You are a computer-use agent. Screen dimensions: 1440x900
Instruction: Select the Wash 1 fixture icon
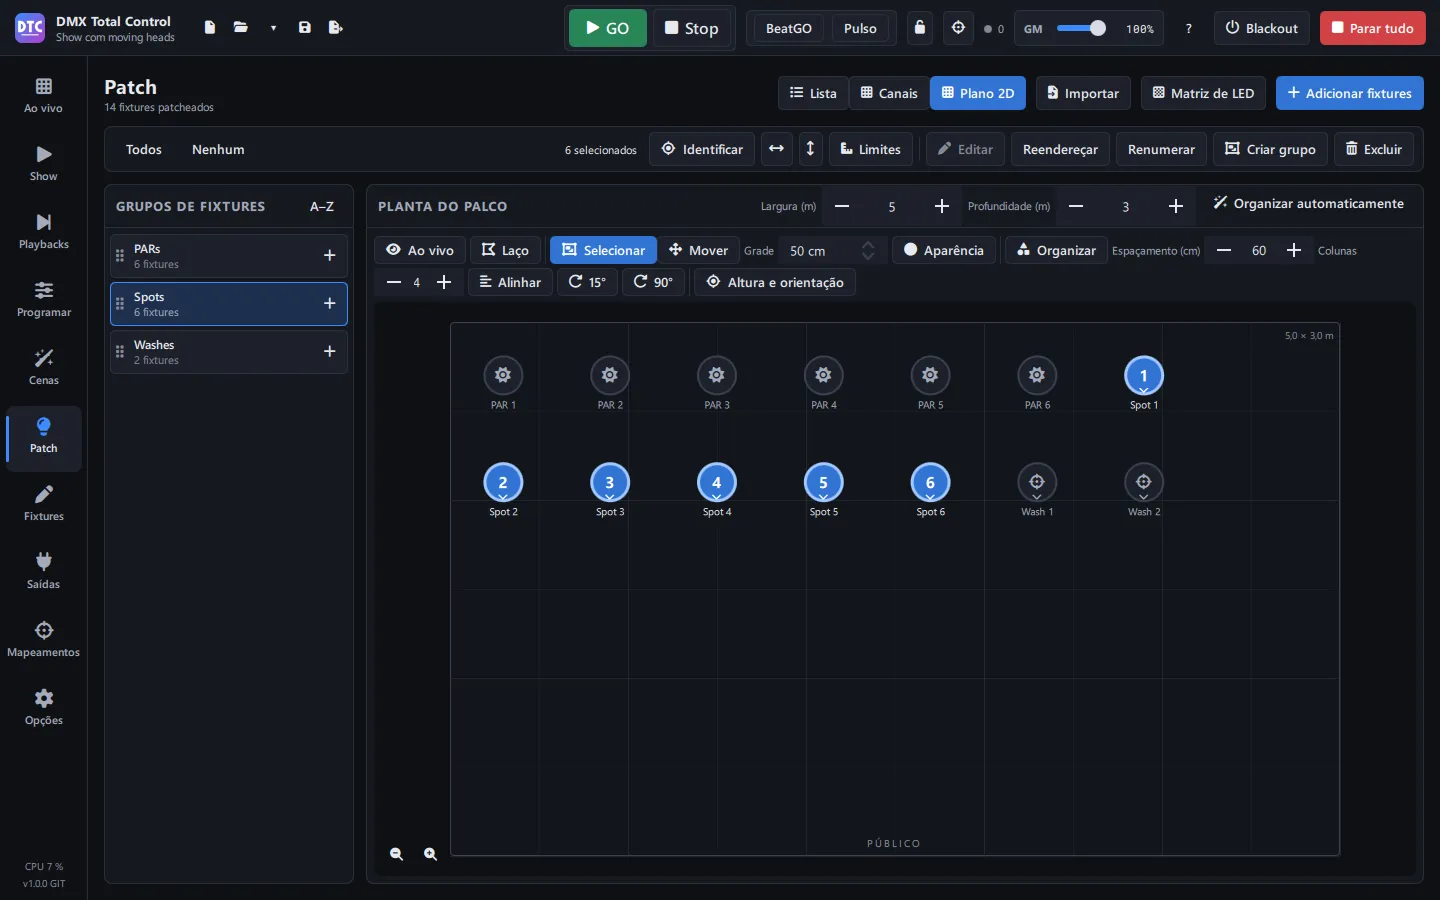pyautogui.click(x=1037, y=482)
